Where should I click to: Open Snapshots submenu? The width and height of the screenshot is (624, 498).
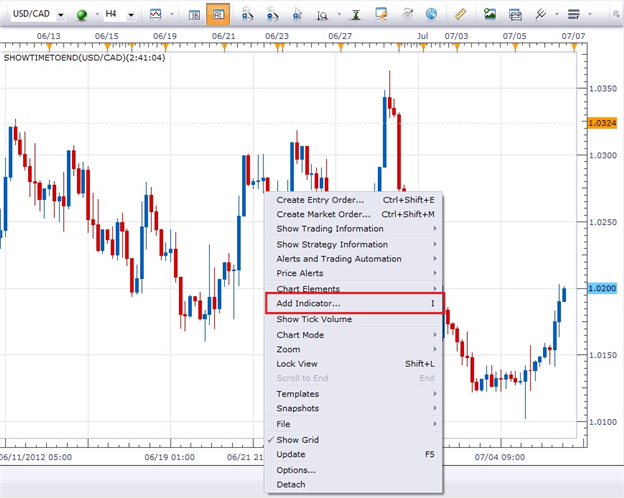(354, 408)
